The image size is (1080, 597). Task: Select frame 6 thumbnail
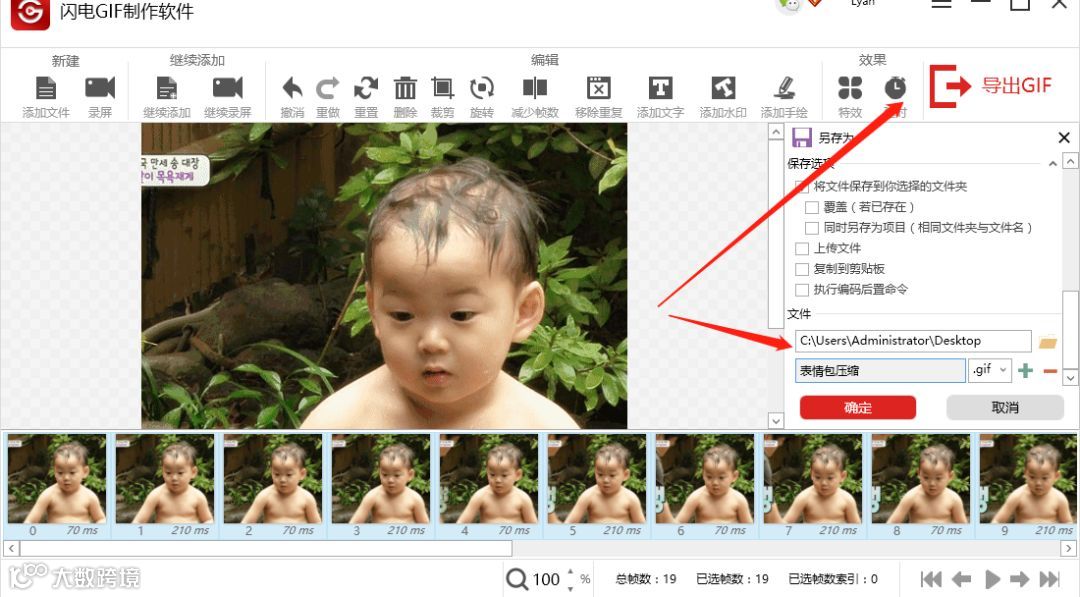click(705, 485)
